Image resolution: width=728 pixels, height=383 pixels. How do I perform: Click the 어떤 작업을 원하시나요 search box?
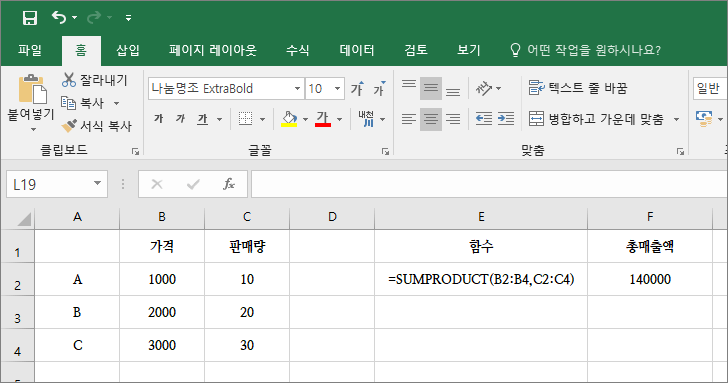586,50
